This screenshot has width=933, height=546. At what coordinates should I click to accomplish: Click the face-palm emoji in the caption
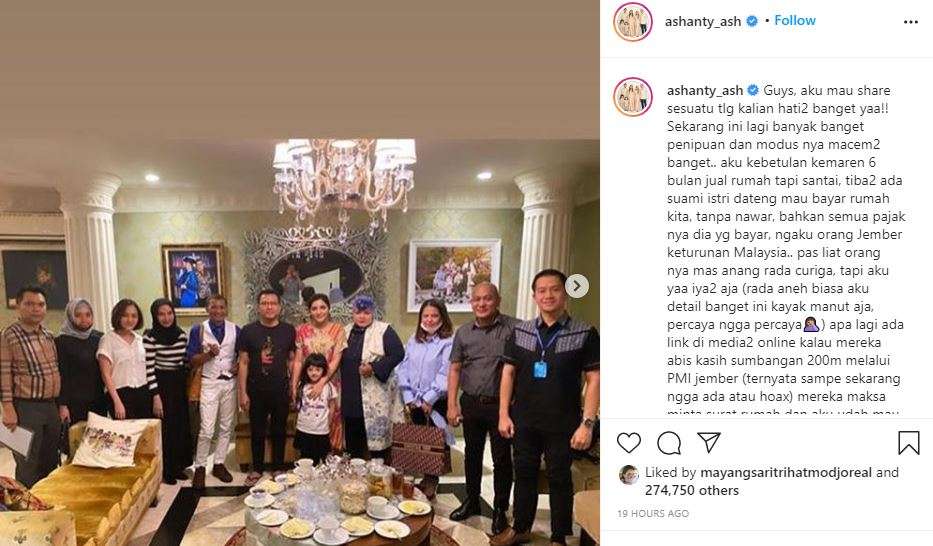(812, 324)
